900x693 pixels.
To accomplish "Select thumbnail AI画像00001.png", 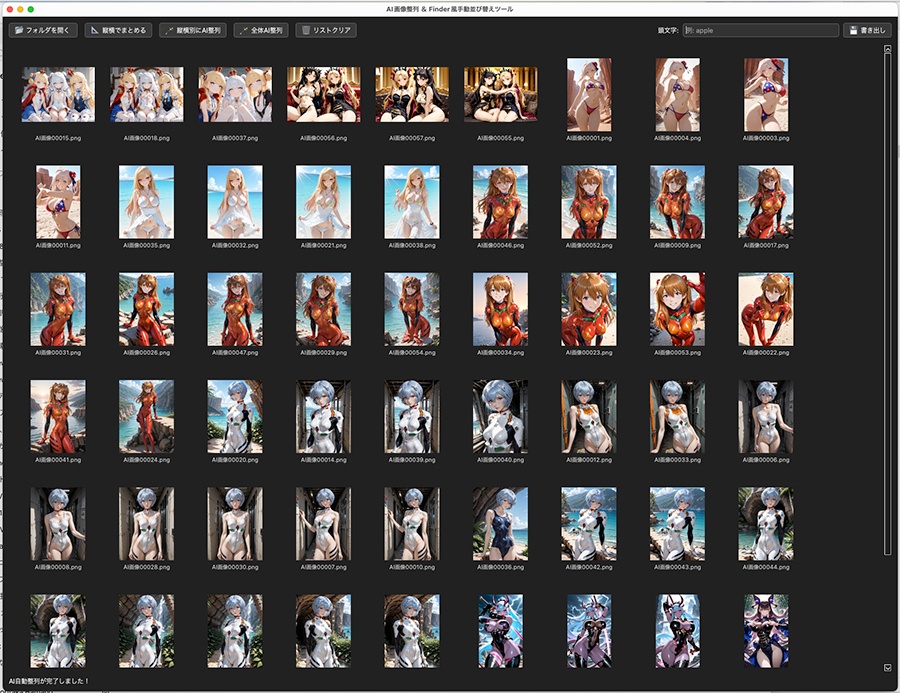I will click(x=589, y=95).
